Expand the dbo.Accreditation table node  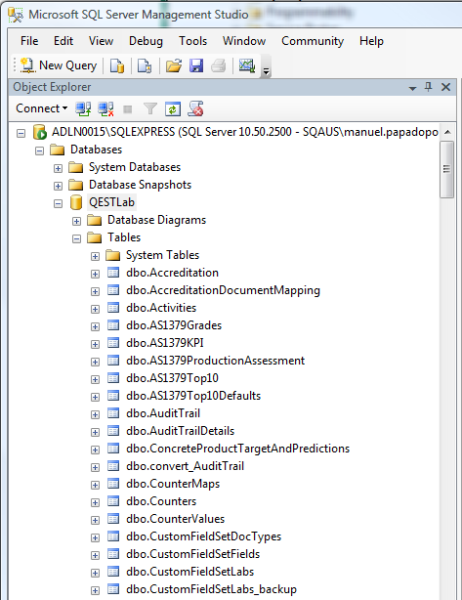[95, 274]
